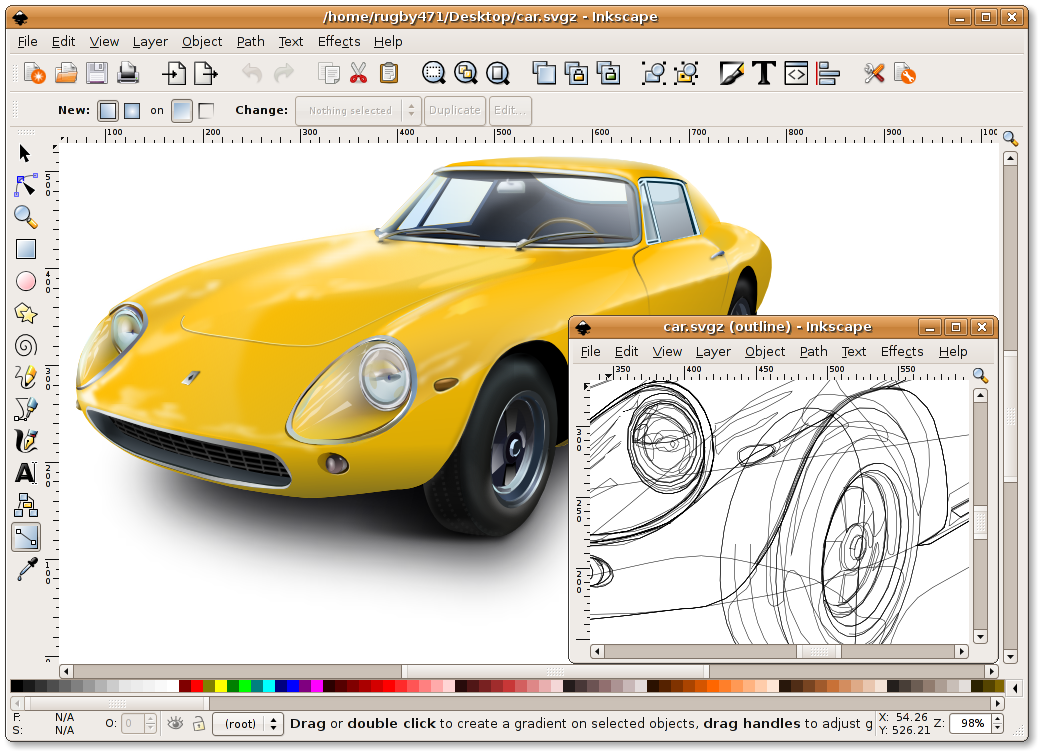Viewport: 1038px width, 751px height.
Task: Select the text tool in the toolbox
Action: pyautogui.click(x=25, y=472)
